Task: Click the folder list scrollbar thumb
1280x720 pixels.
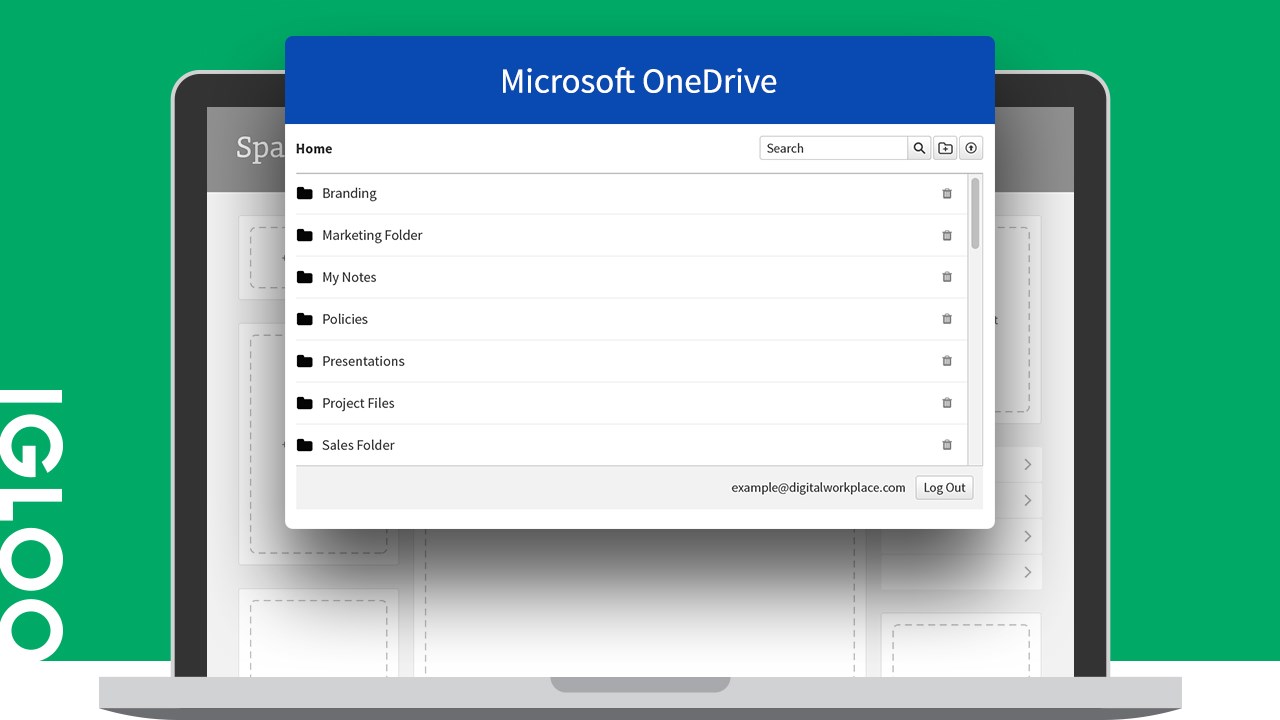Action: [x=975, y=213]
